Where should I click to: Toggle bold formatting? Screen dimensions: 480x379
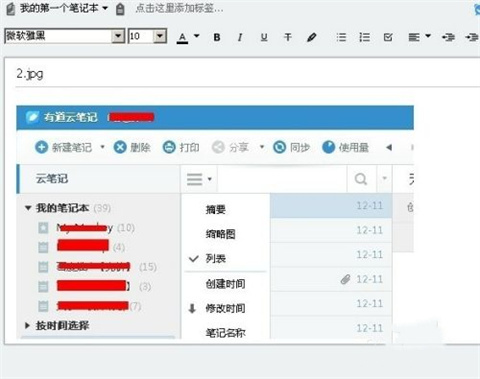click(x=217, y=37)
